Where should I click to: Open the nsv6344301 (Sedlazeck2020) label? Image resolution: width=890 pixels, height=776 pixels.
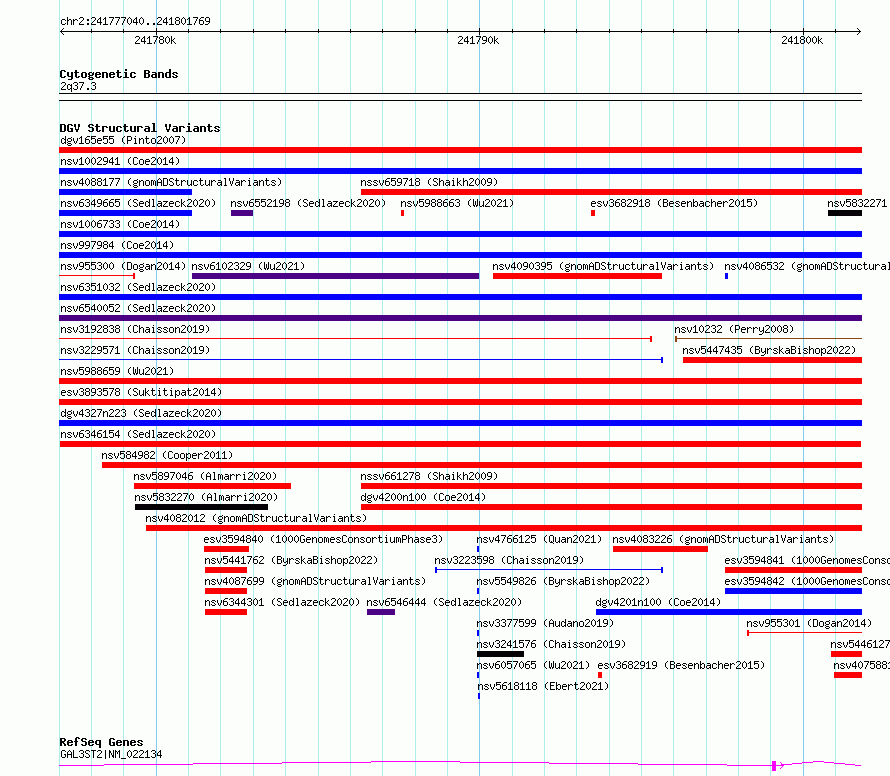(282, 602)
